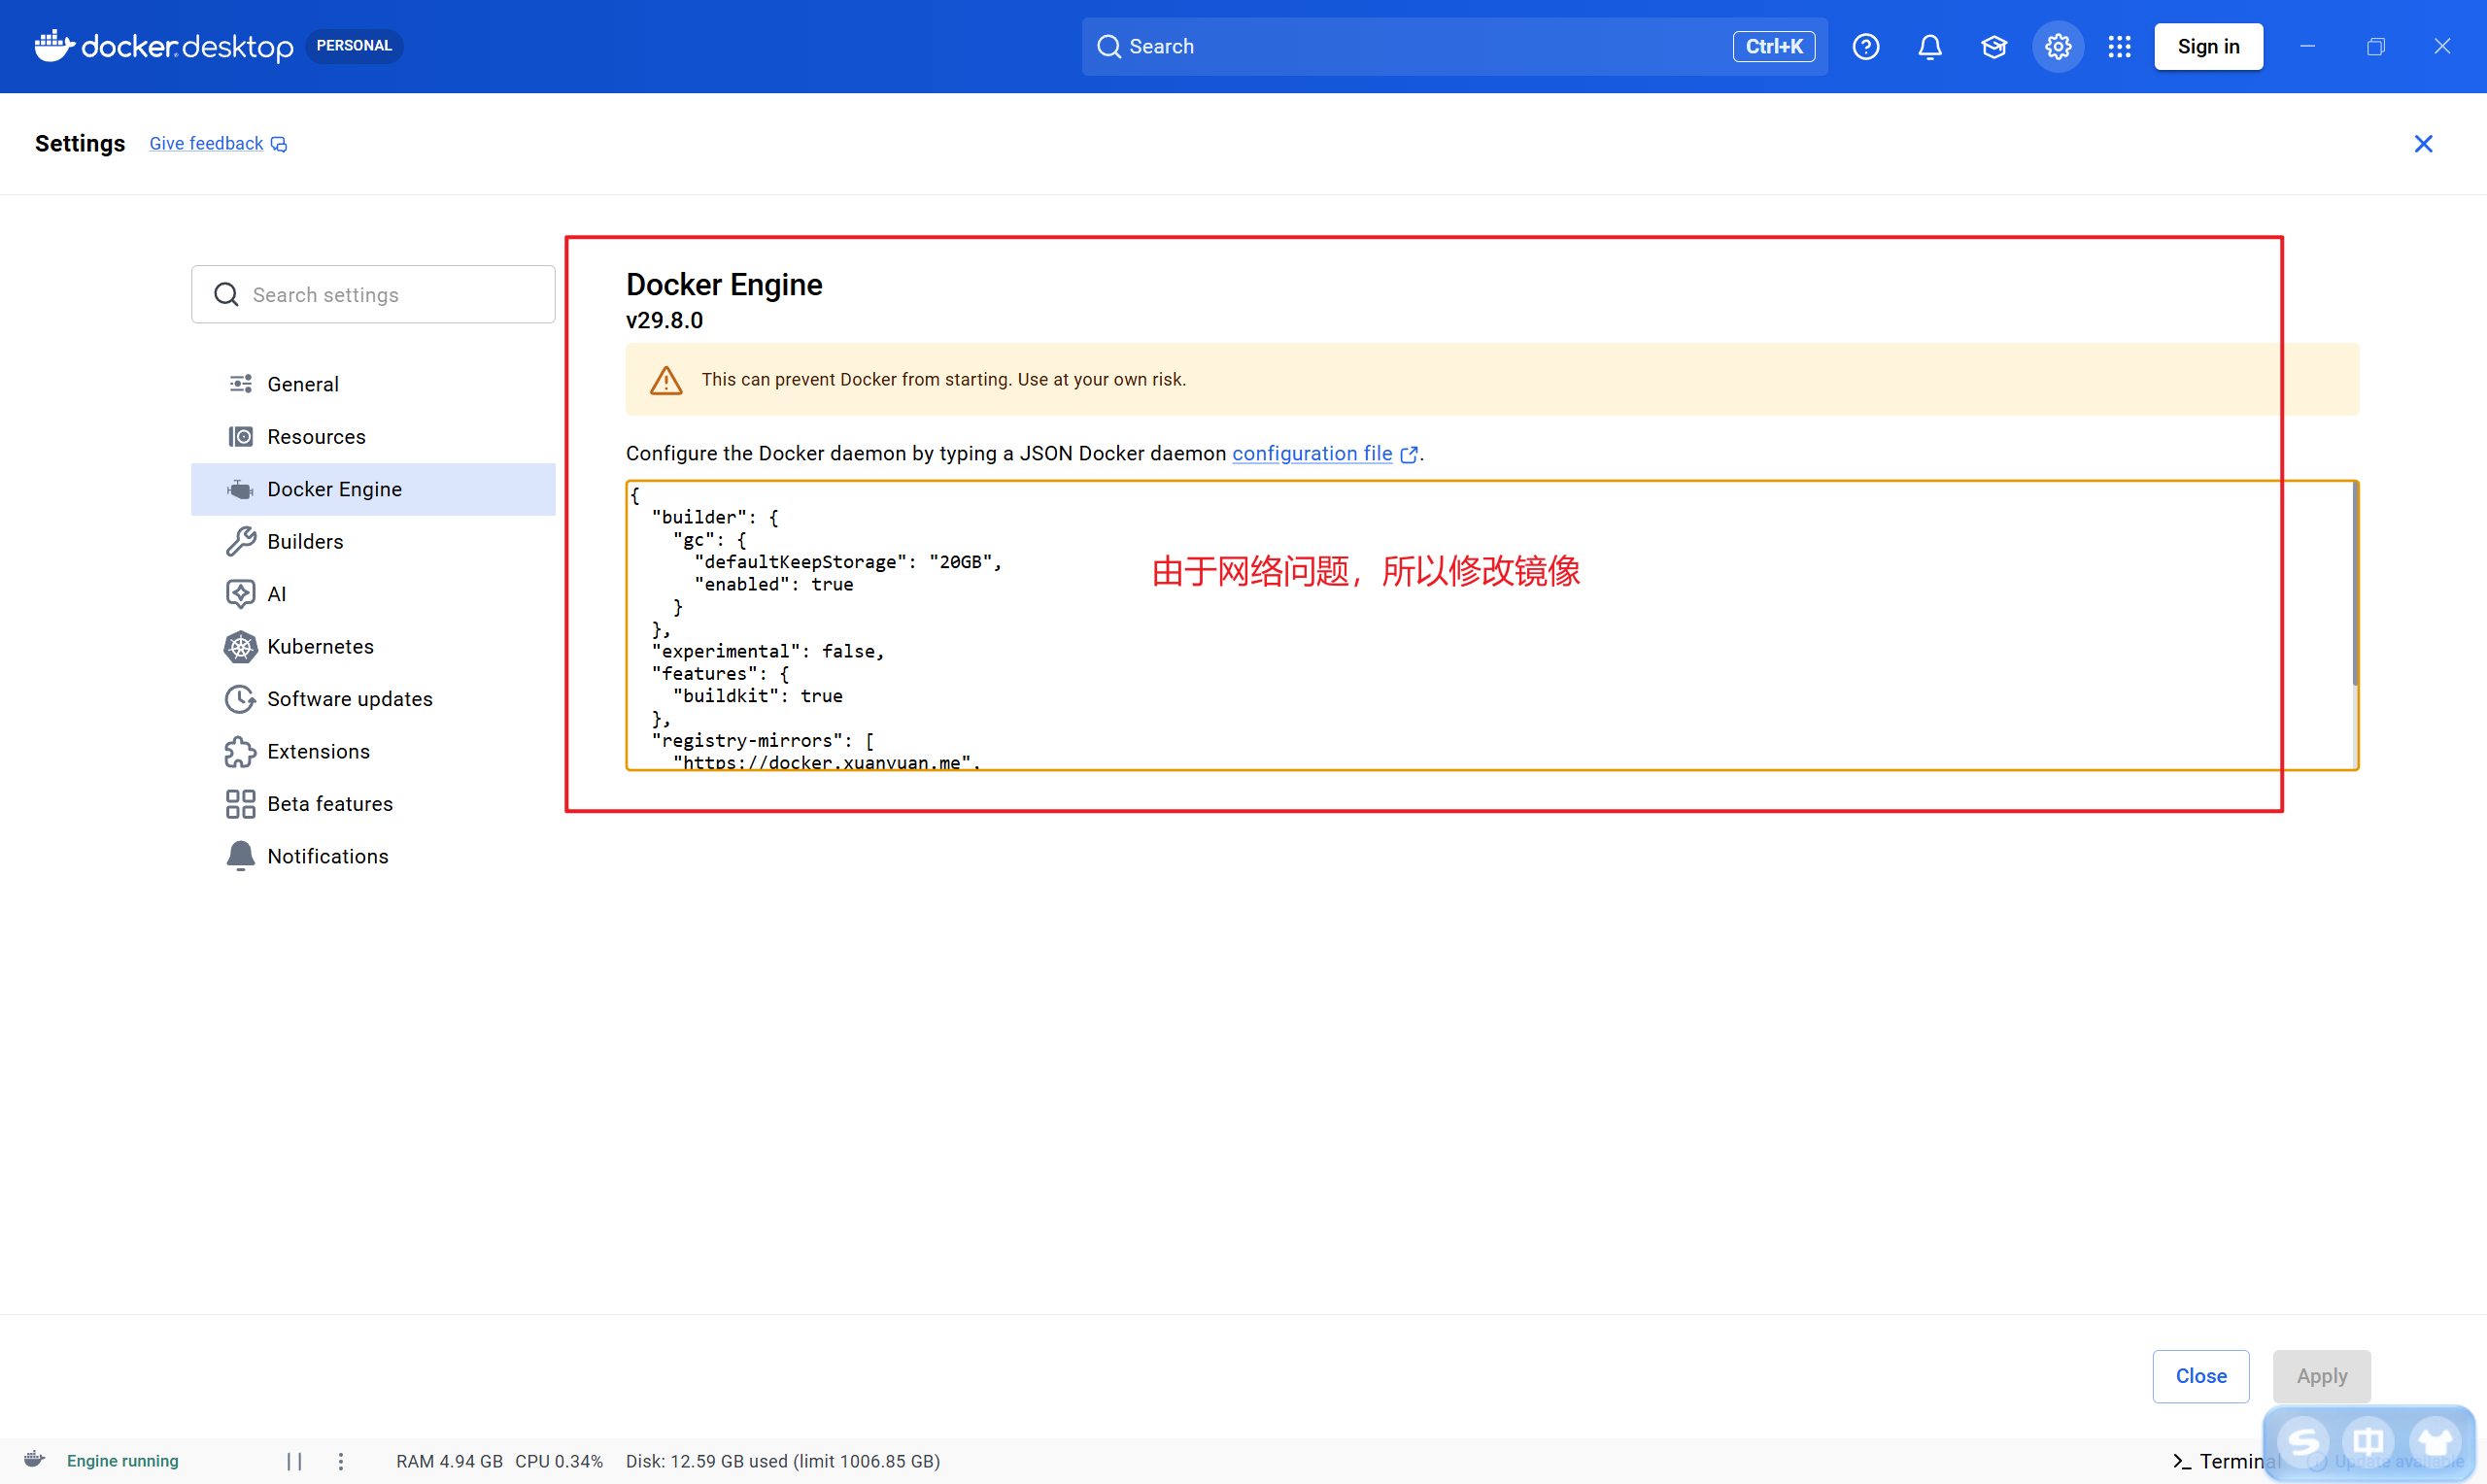2487x1484 pixels.
Task: Click the CPU 0.34% status text
Action: pos(559,1461)
